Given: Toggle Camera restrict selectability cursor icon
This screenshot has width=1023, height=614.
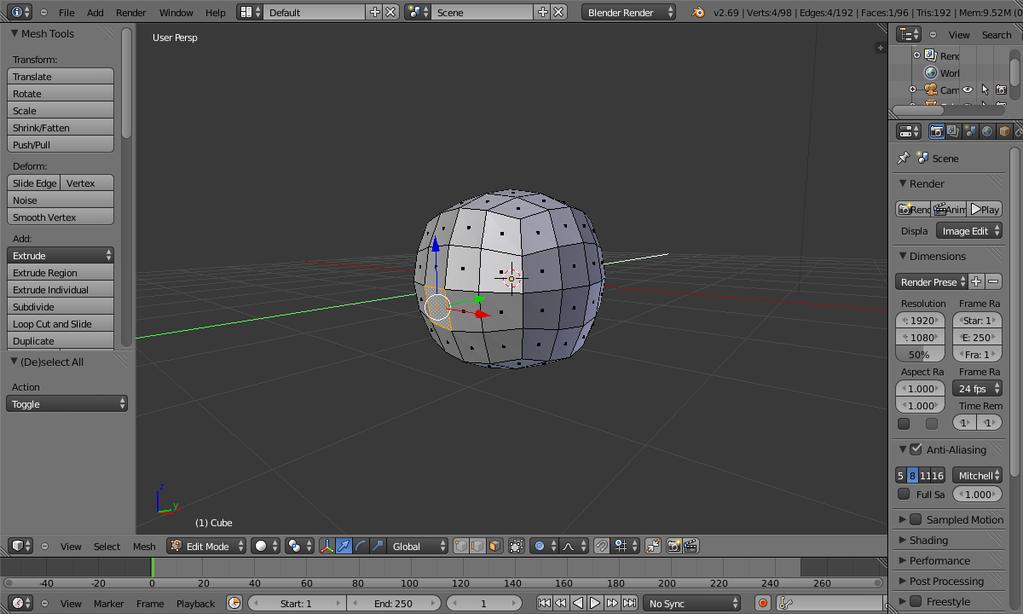Looking at the screenshot, I should pos(985,89).
